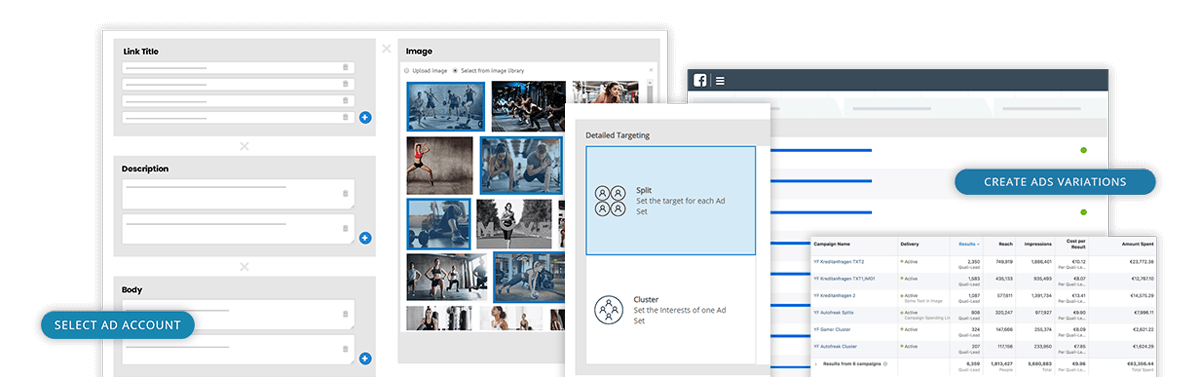Open the Kreditanfragen TXT2 campaign
Viewport: 1200px width, 377px height.
point(840,261)
